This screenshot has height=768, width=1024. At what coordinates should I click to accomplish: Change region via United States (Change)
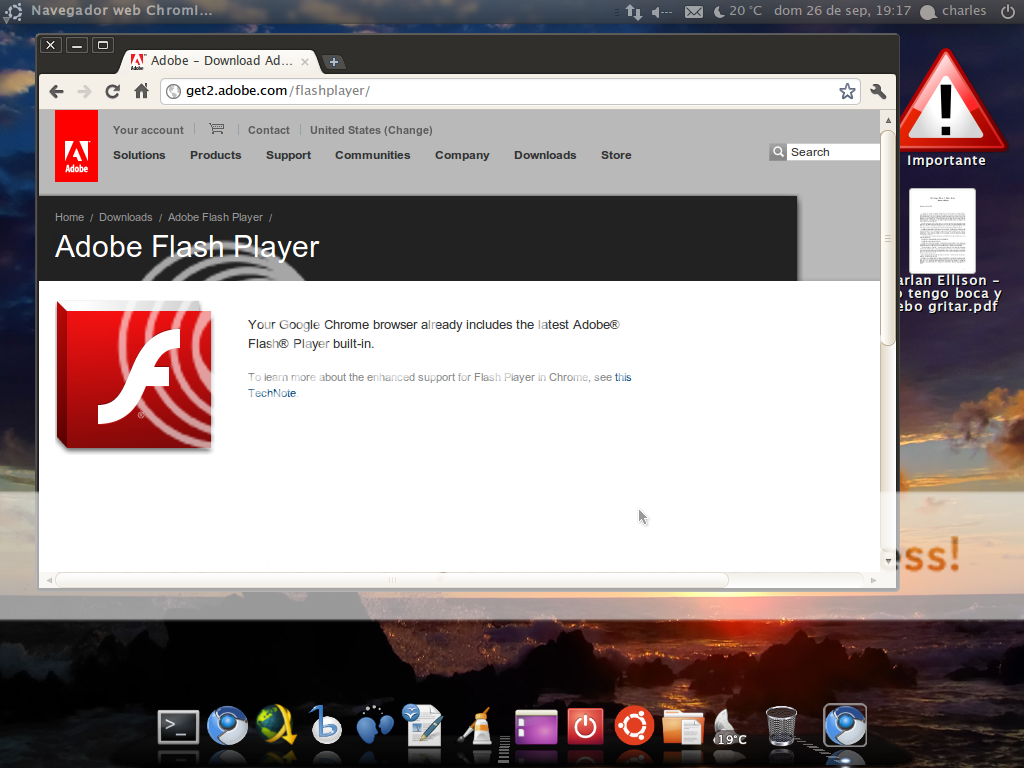(371, 130)
